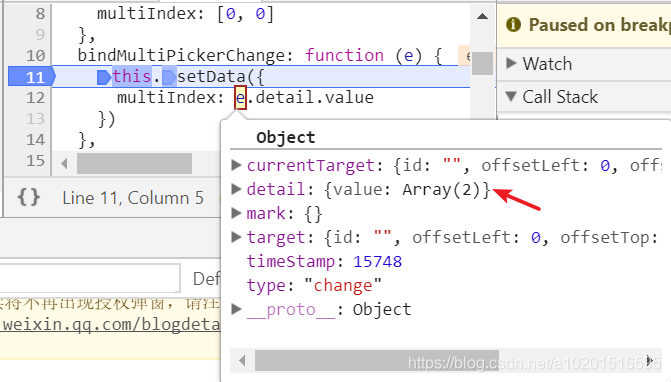
Task: Click 'bindMultiPickerChange' function name
Action: (181, 56)
